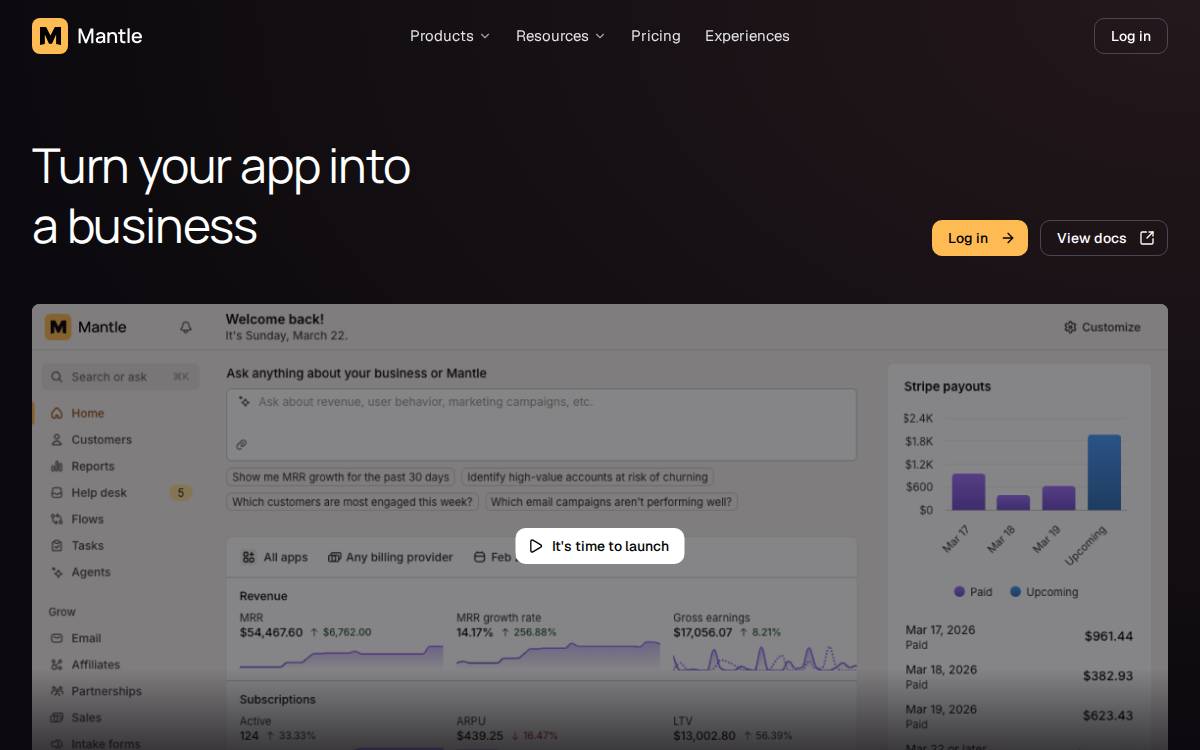The height and width of the screenshot is (750, 1200).
Task: Click the $623.43 payout amount
Action: point(1108,716)
